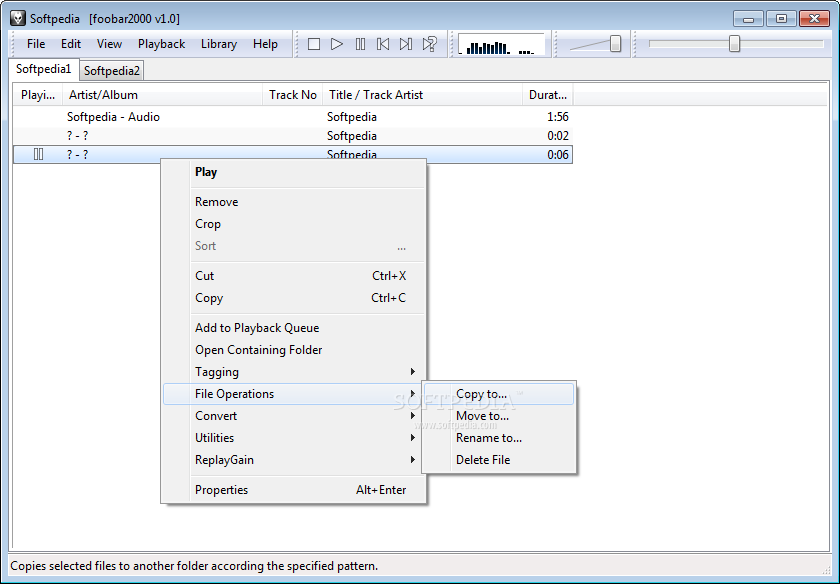
Task: Choose Move to... in submenu
Action: coord(499,416)
